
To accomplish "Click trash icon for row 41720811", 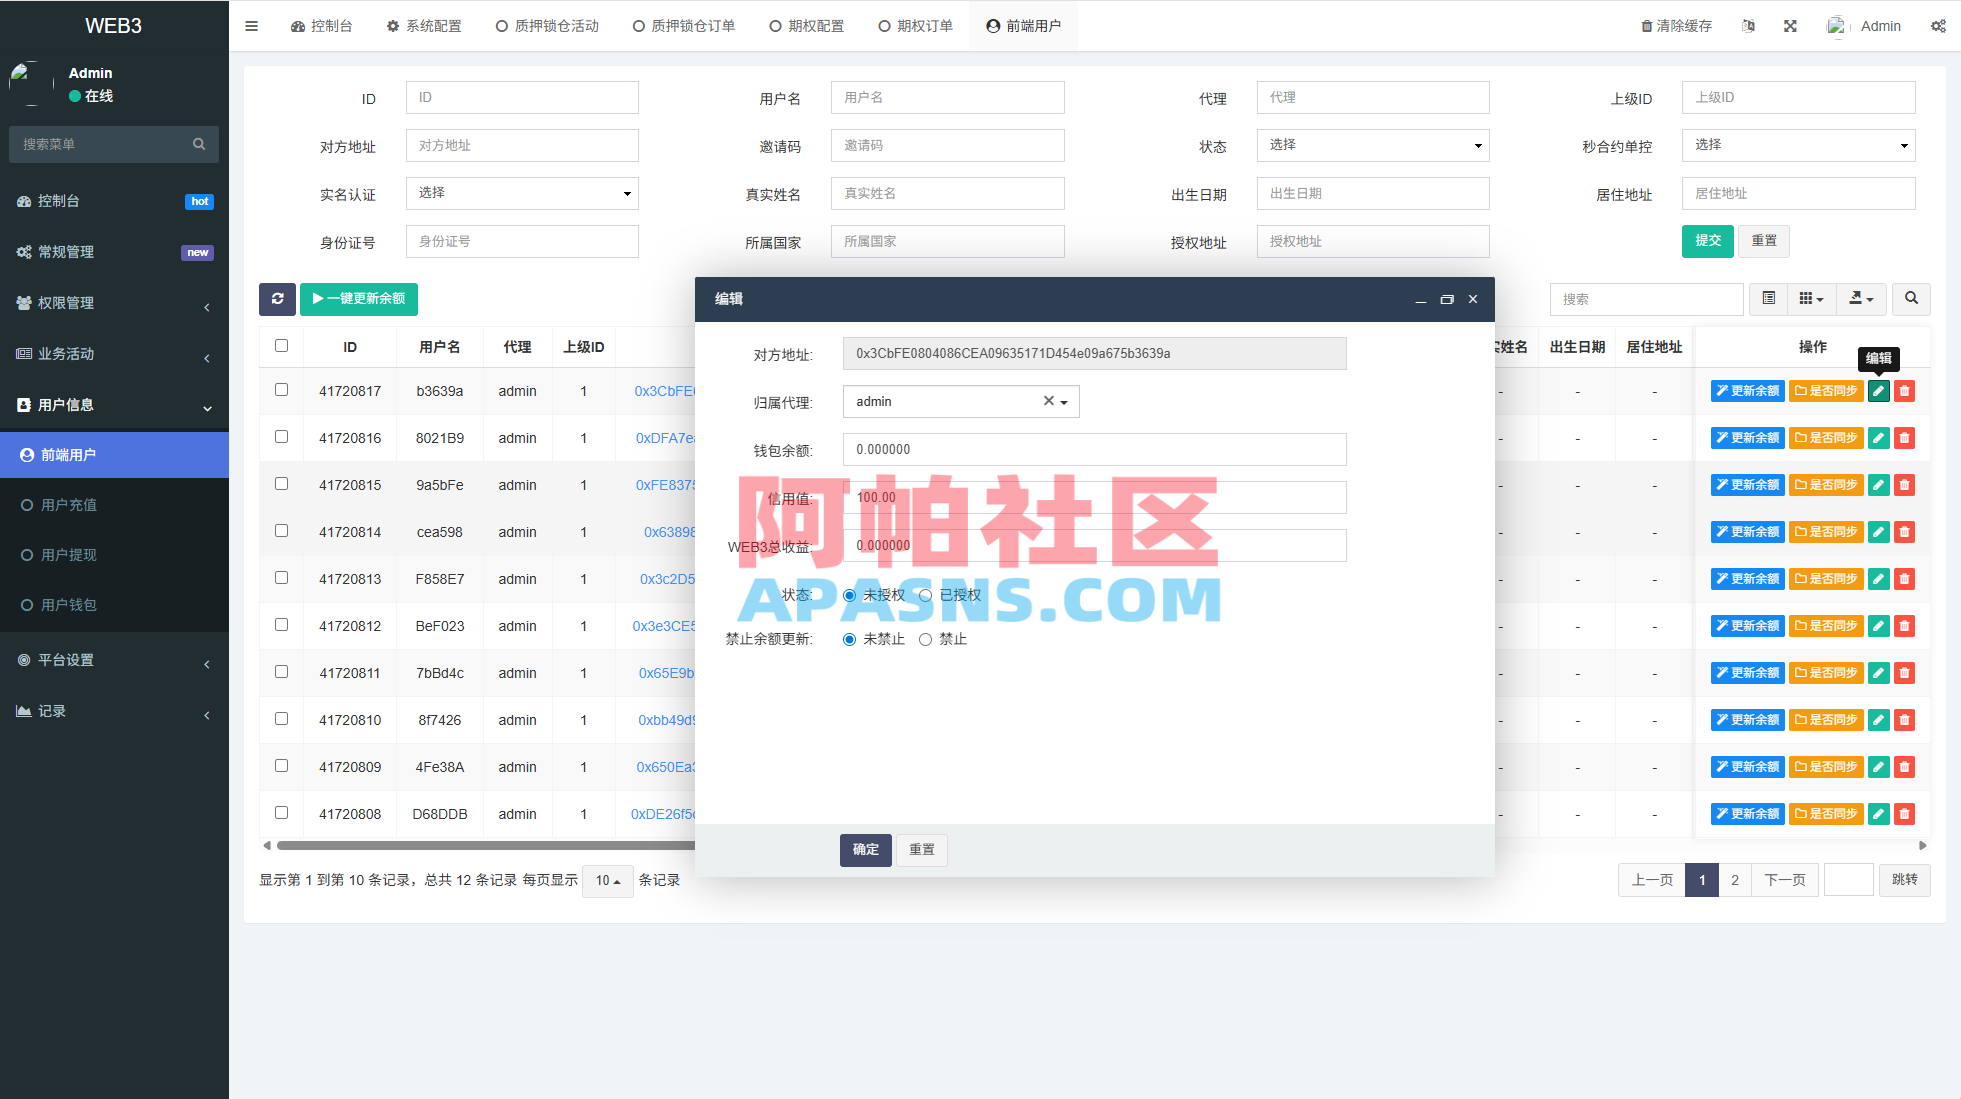I will [x=1905, y=673].
